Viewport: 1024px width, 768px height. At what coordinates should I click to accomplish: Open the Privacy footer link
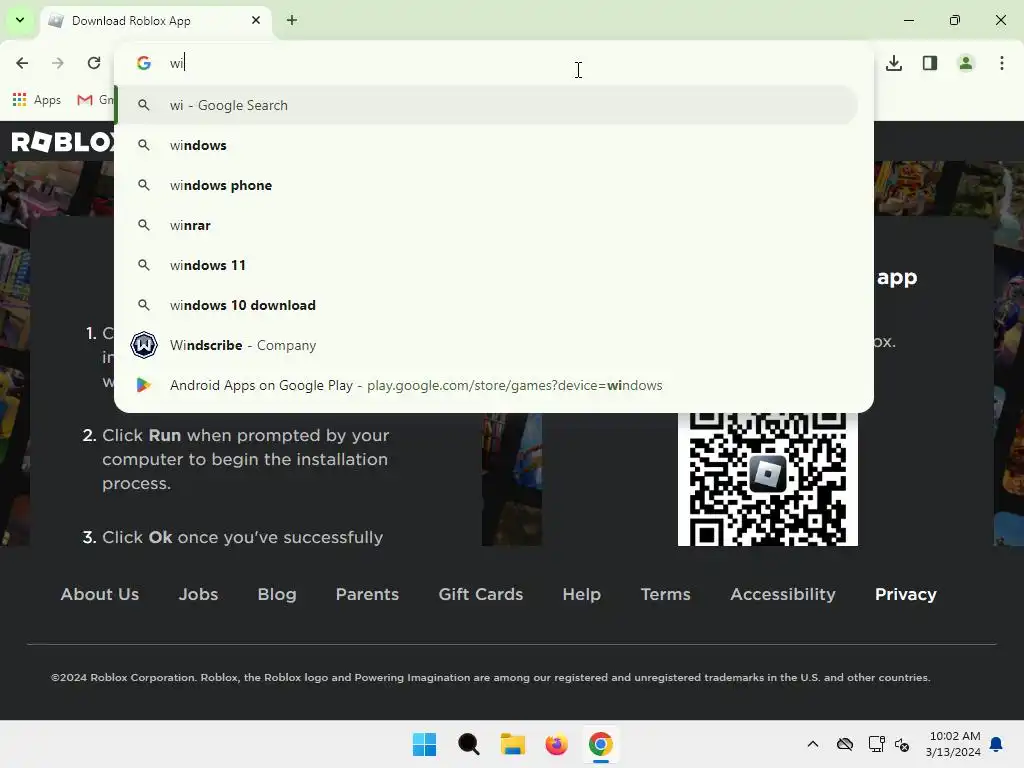coord(906,594)
